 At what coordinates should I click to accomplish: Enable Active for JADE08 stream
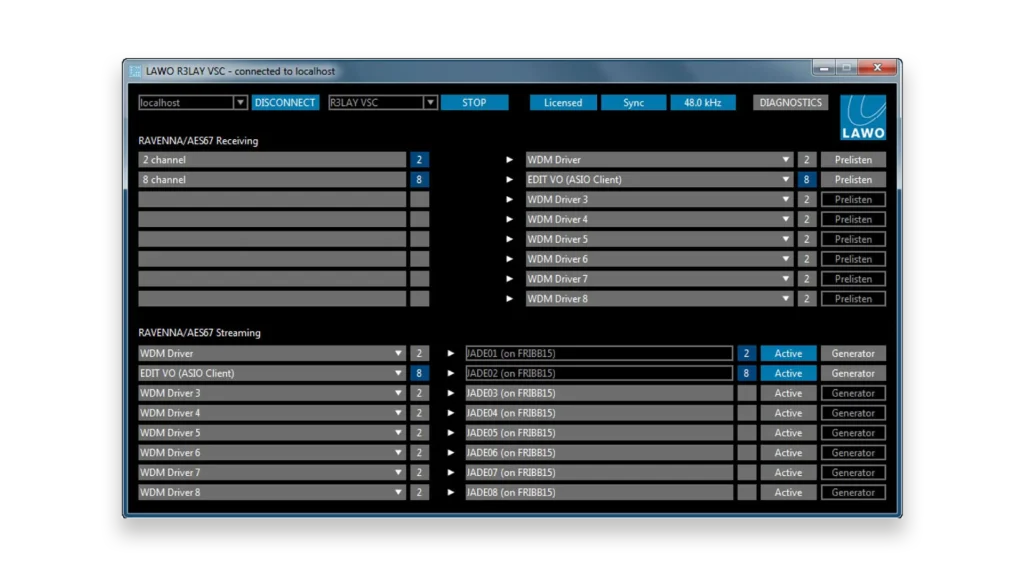tap(788, 492)
